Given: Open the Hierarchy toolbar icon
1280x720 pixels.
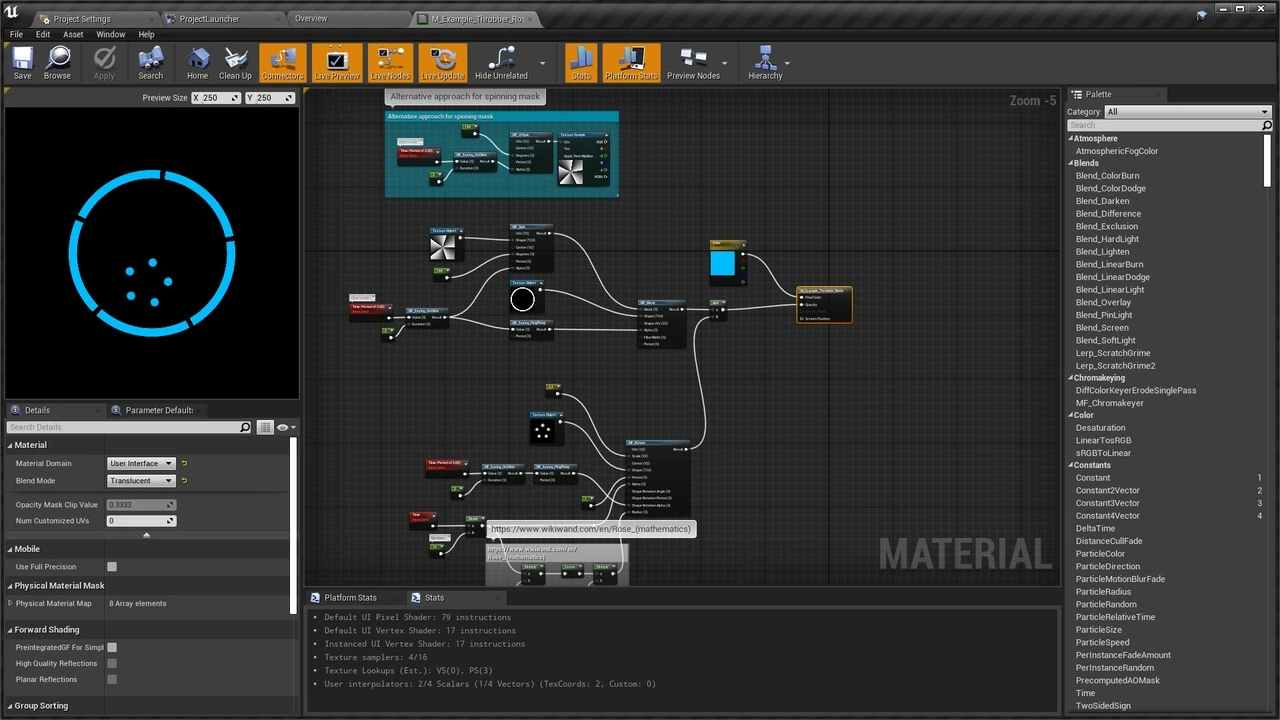Looking at the screenshot, I should 765,62.
